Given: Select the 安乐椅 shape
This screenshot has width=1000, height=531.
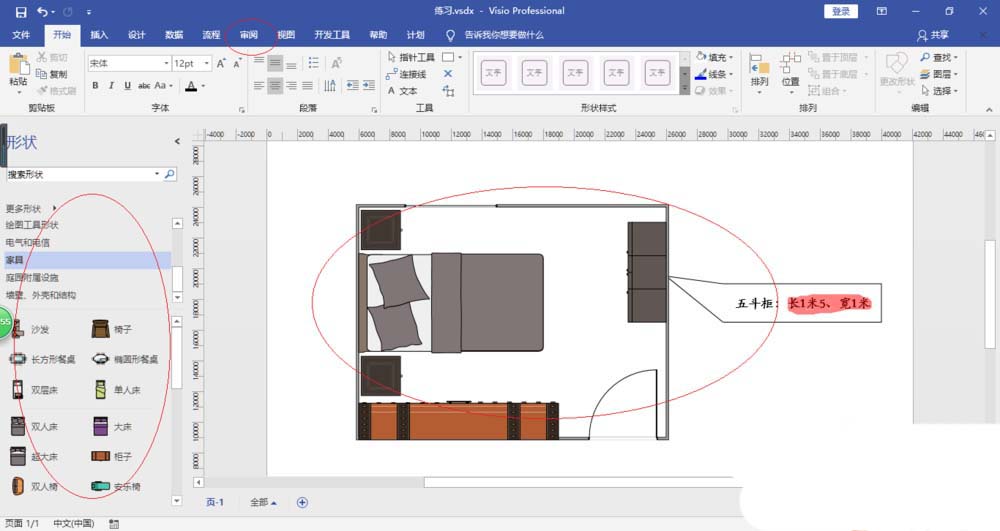Looking at the screenshot, I should (116, 486).
